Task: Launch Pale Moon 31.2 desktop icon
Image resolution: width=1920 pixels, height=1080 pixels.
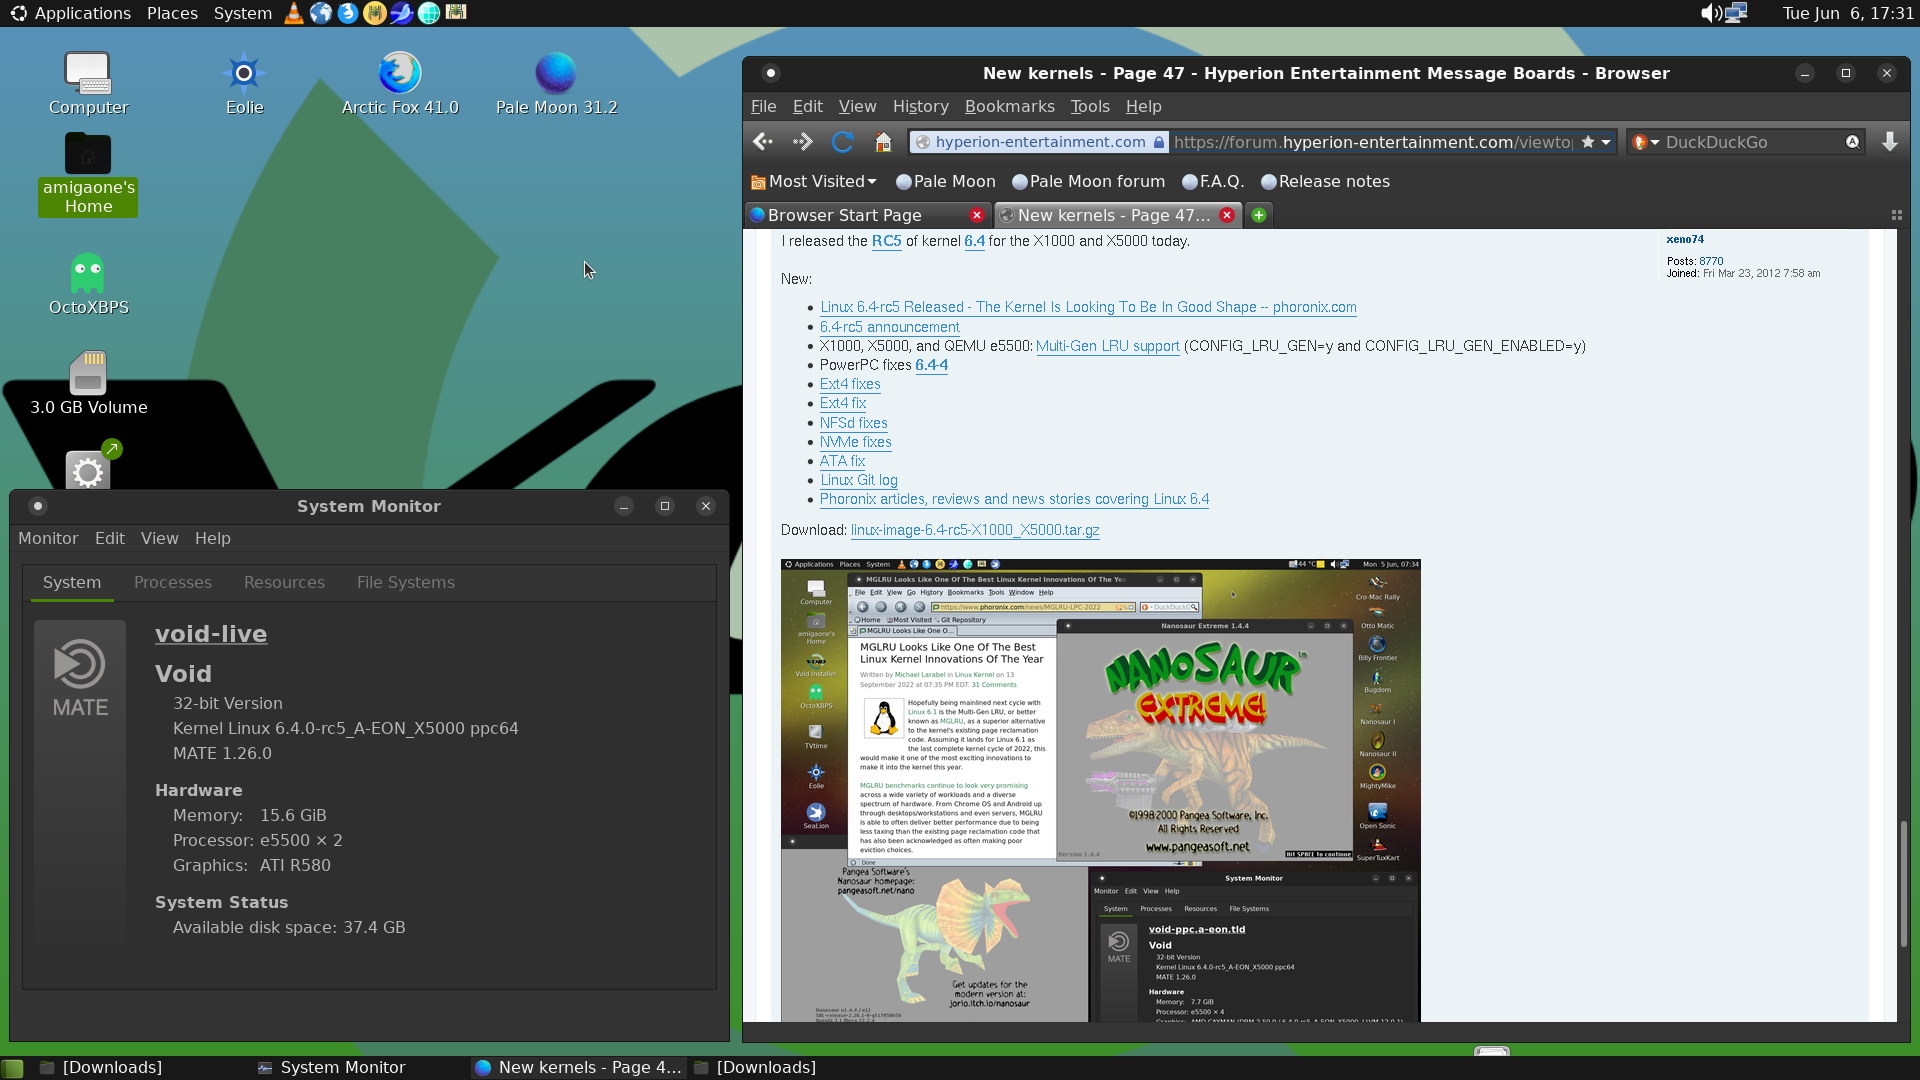Action: 556,83
